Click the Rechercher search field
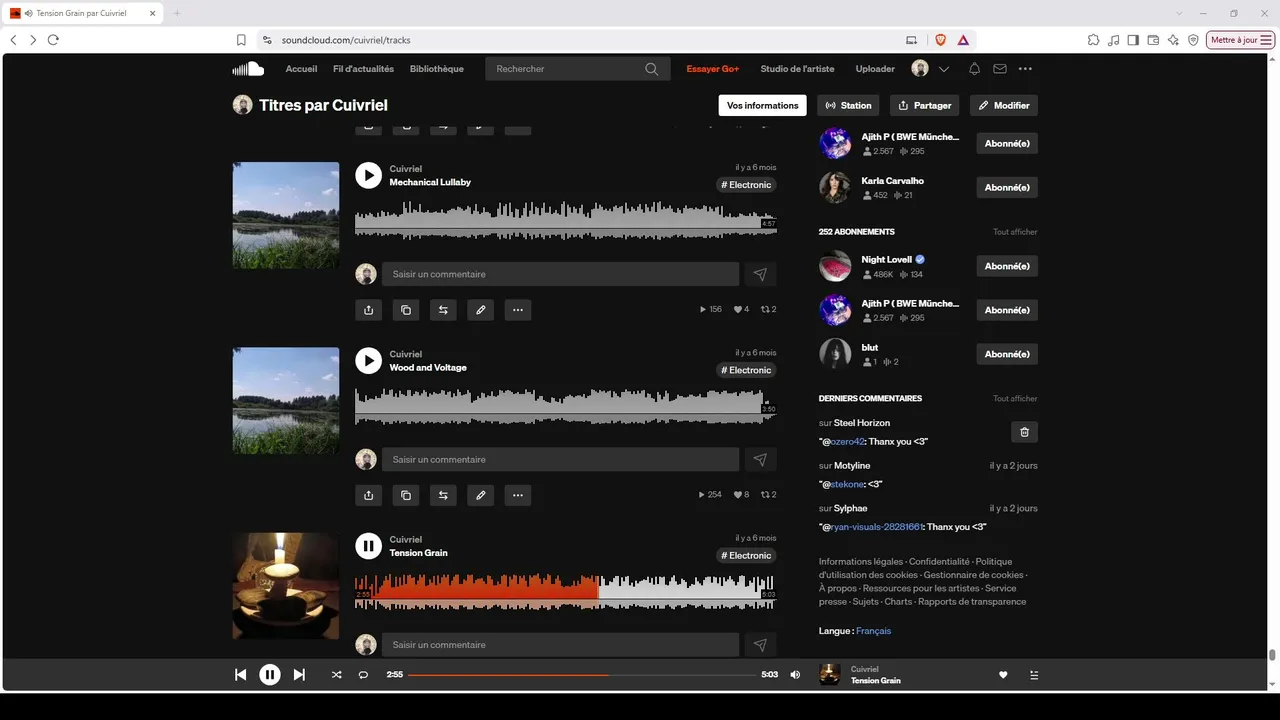The image size is (1280, 720). tap(578, 69)
